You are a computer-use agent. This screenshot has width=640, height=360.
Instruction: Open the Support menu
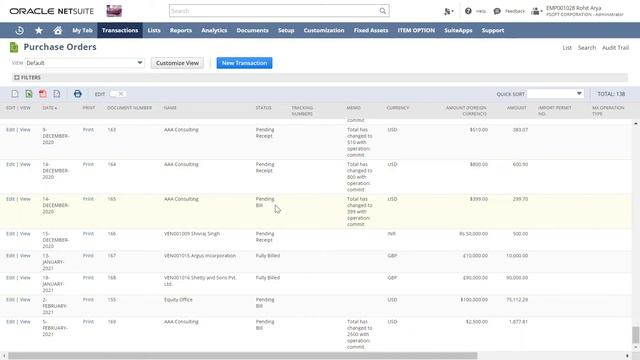(493, 30)
